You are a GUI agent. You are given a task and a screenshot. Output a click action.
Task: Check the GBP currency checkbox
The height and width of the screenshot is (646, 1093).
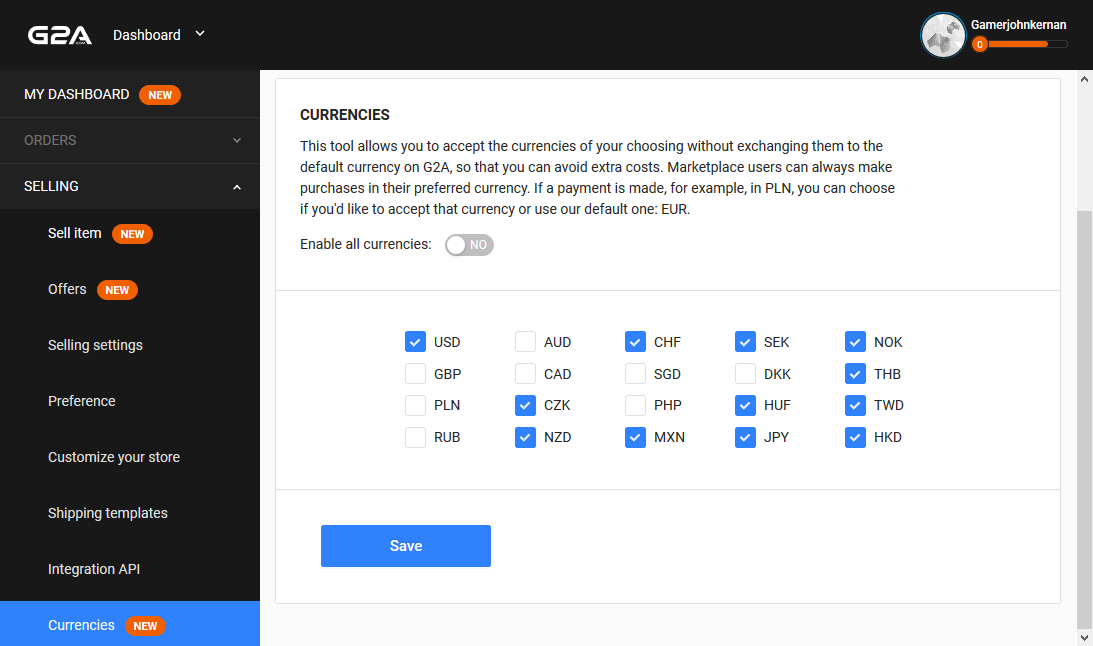click(x=415, y=374)
